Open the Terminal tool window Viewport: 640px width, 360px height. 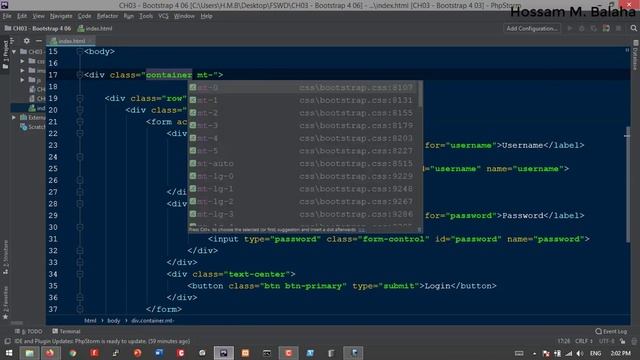pos(66,331)
